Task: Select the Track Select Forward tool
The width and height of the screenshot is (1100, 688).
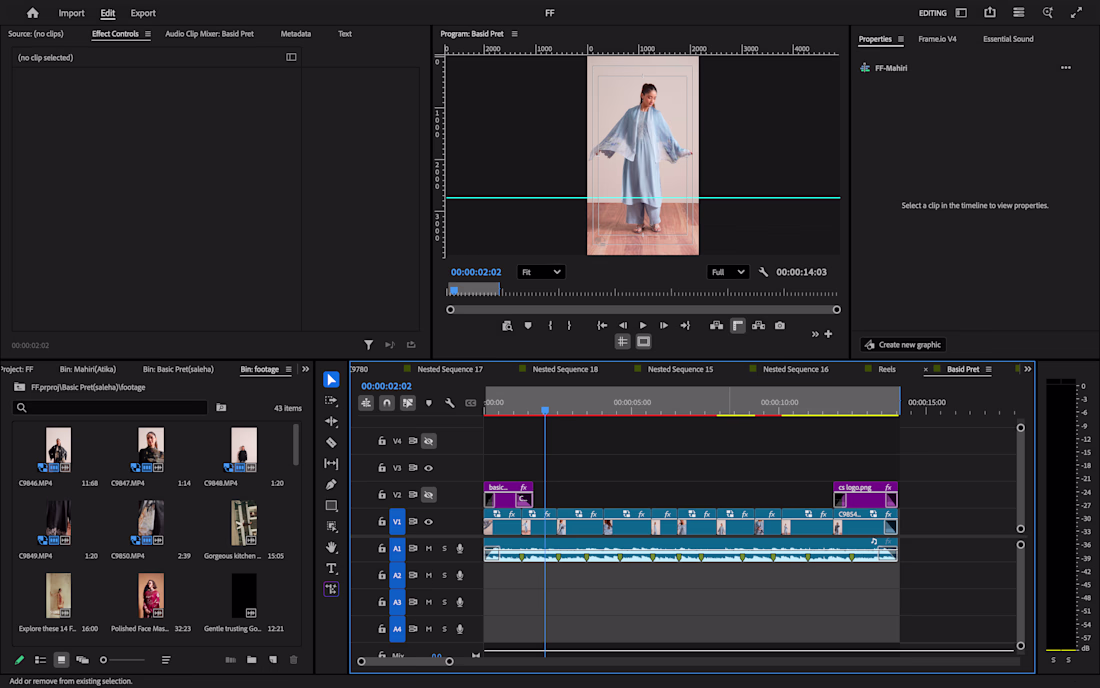Action: click(331, 400)
